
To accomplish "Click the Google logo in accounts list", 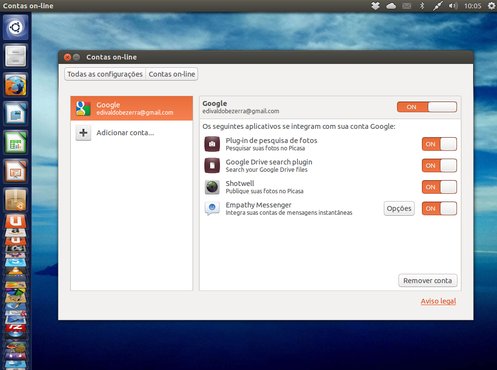I will (83, 108).
